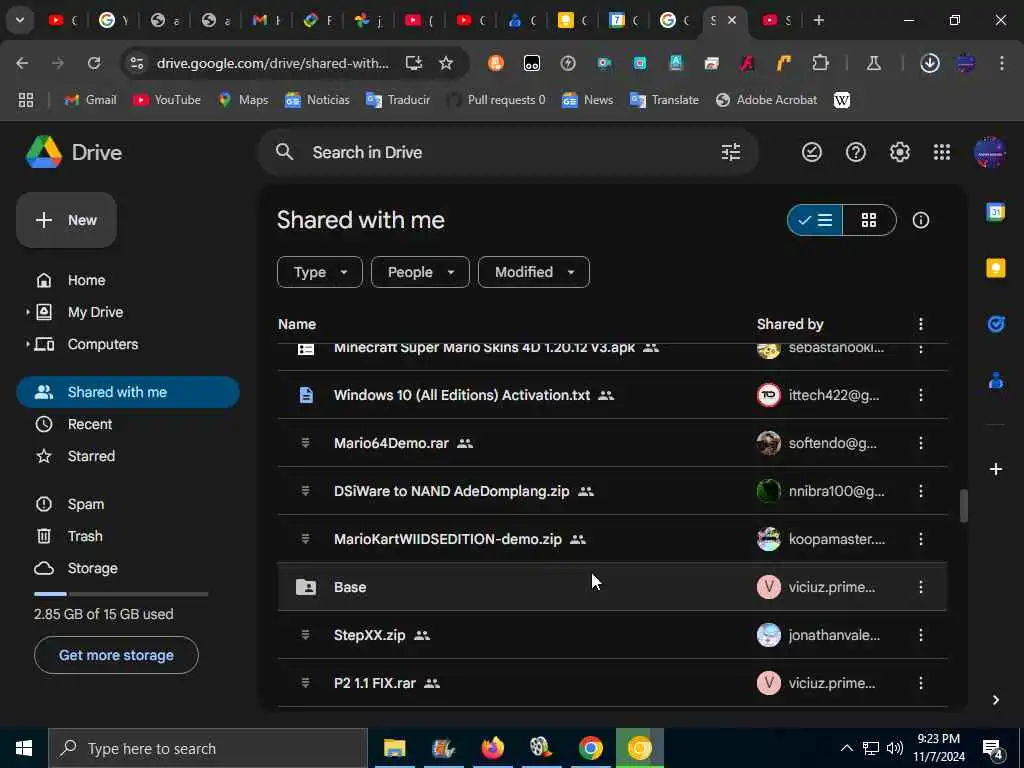Screen dimensions: 1024x768
Task: Open Google Calendar in side panel
Action: [x=996, y=212]
